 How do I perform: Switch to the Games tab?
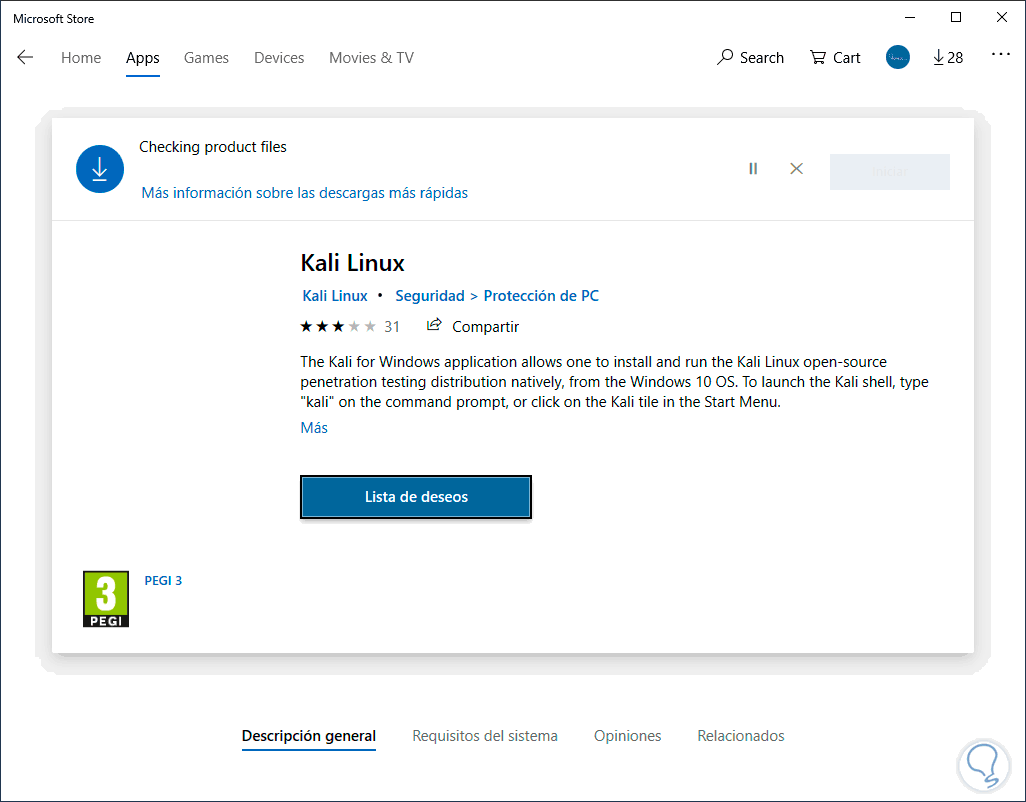206,58
